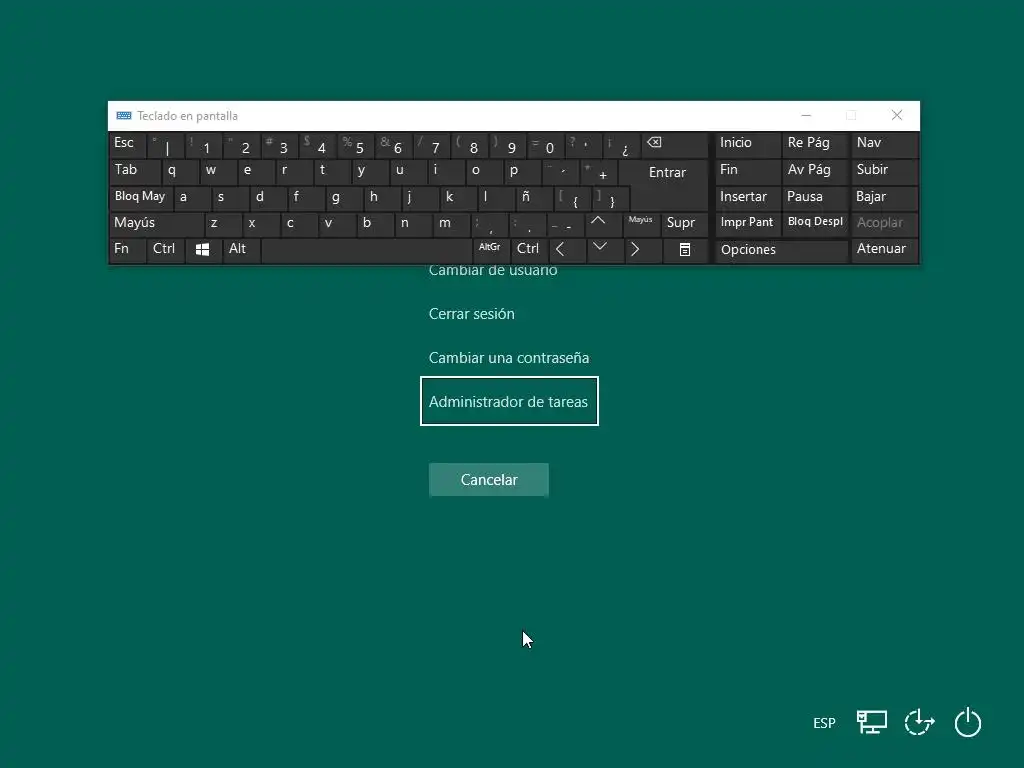The image size is (1024, 768).
Task: Open the power options icon
Action: pos(967,723)
